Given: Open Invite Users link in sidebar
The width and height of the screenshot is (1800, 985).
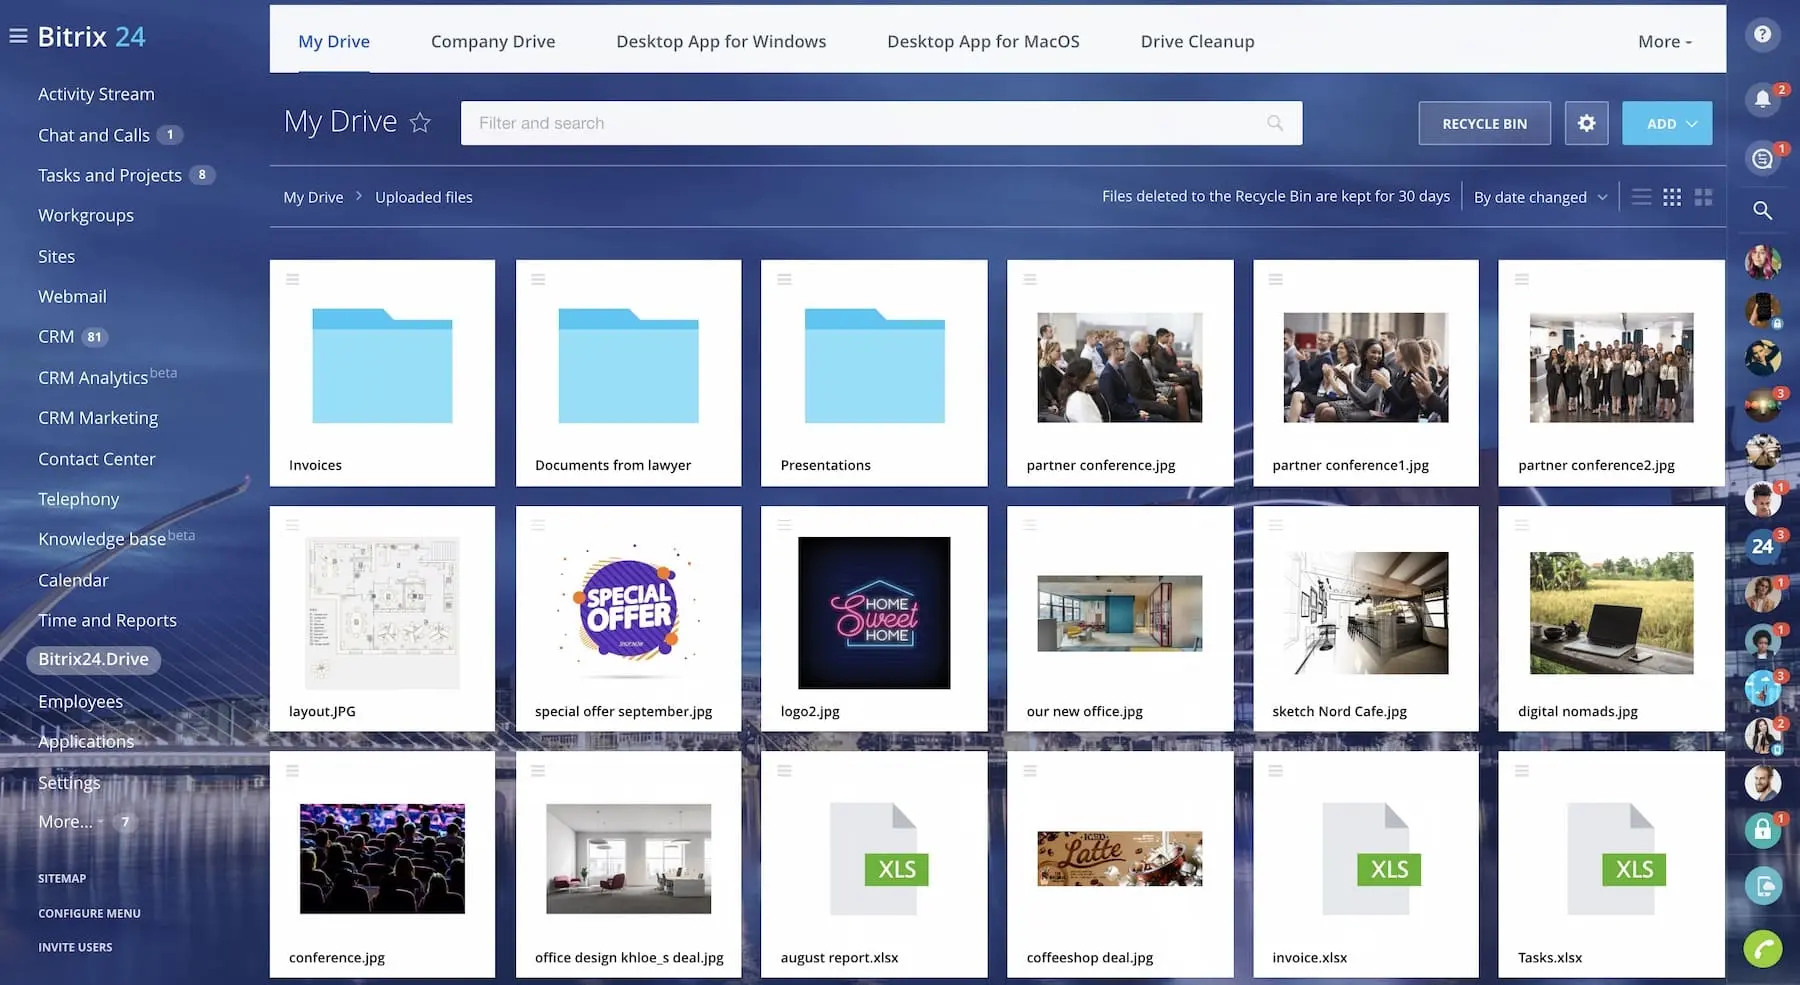Looking at the screenshot, I should pos(75,947).
